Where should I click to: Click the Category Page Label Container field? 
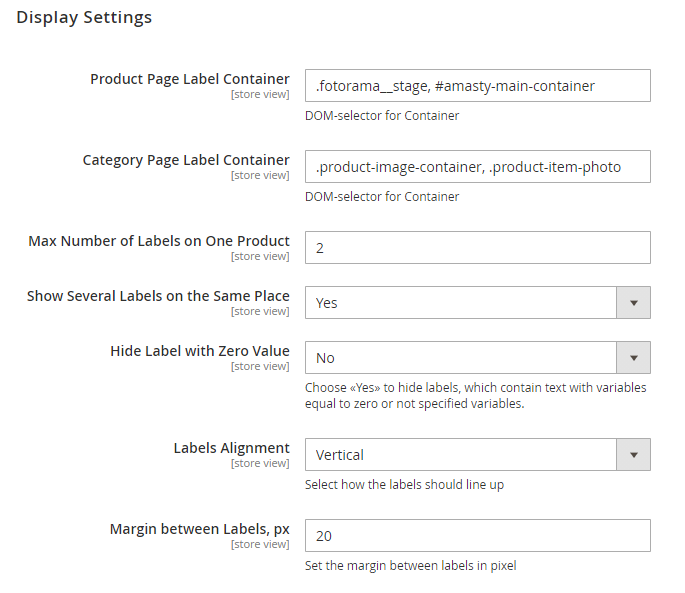[477, 167]
